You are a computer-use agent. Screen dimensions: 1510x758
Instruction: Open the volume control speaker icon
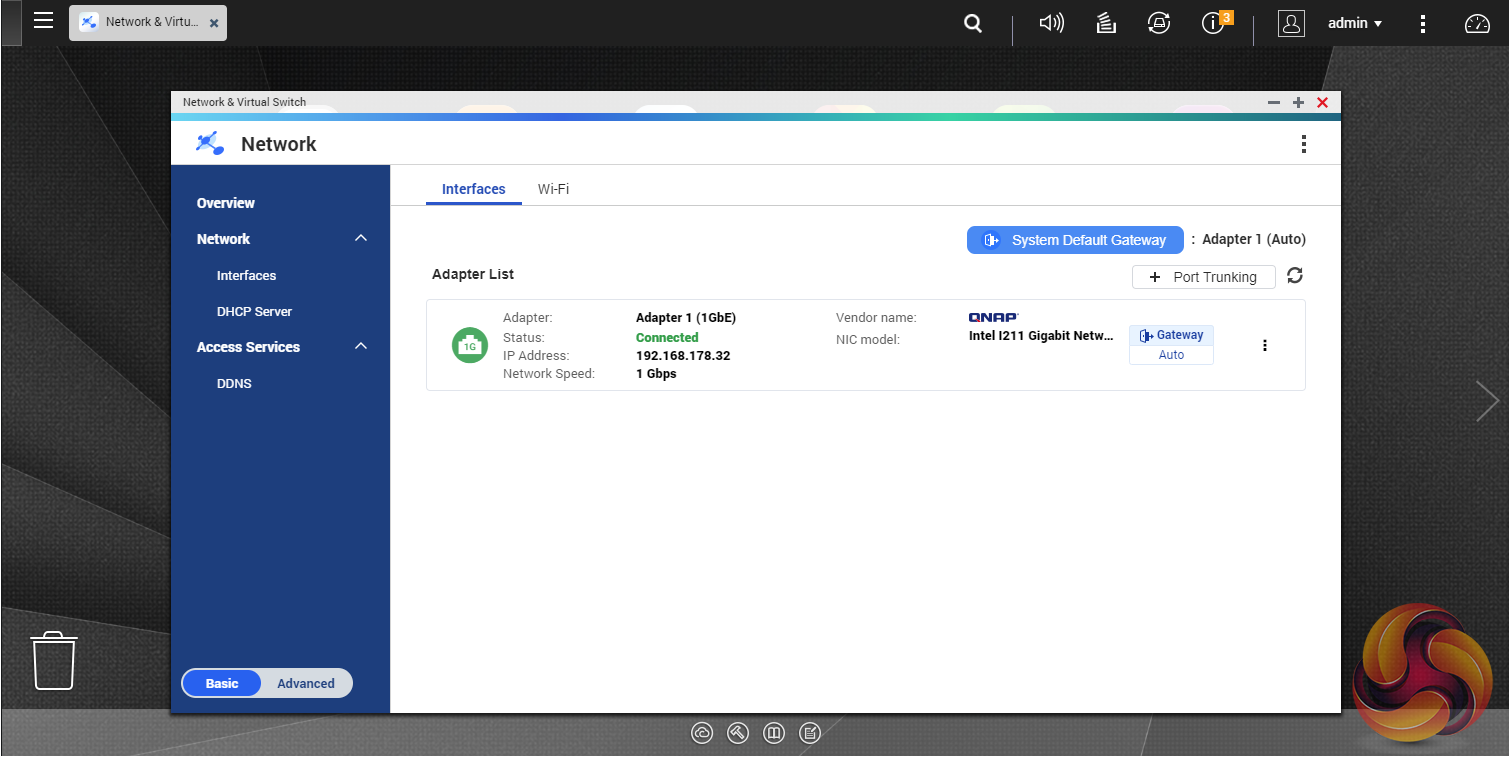(x=1051, y=23)
